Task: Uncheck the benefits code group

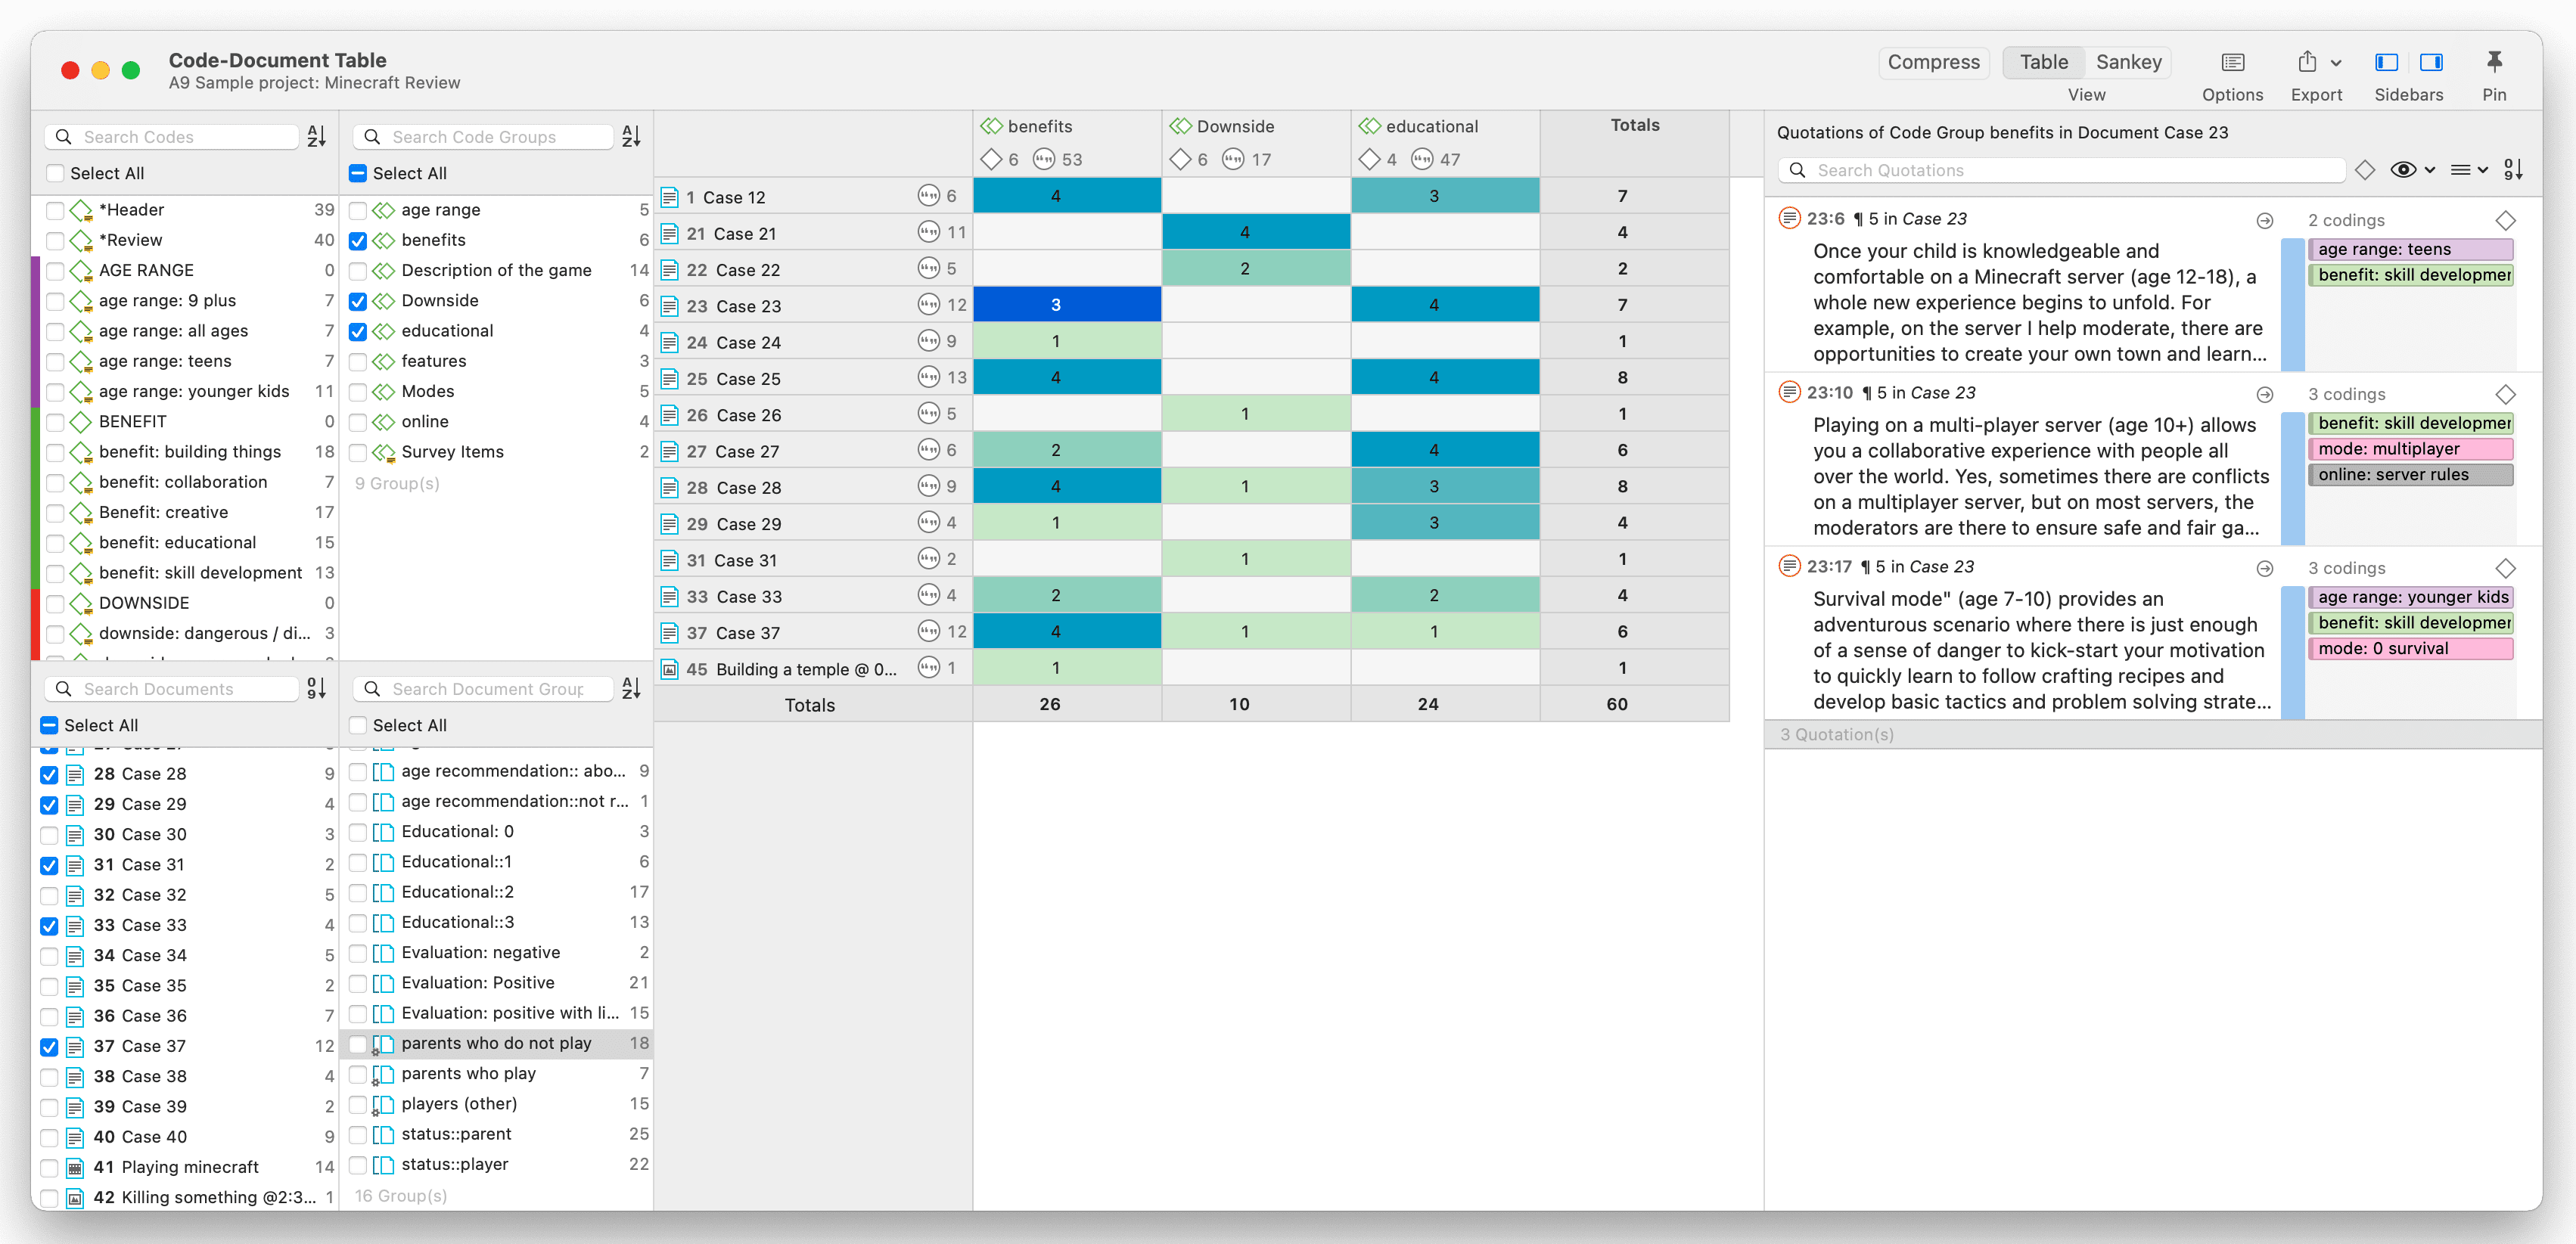Action: click(x=358, y=240)
